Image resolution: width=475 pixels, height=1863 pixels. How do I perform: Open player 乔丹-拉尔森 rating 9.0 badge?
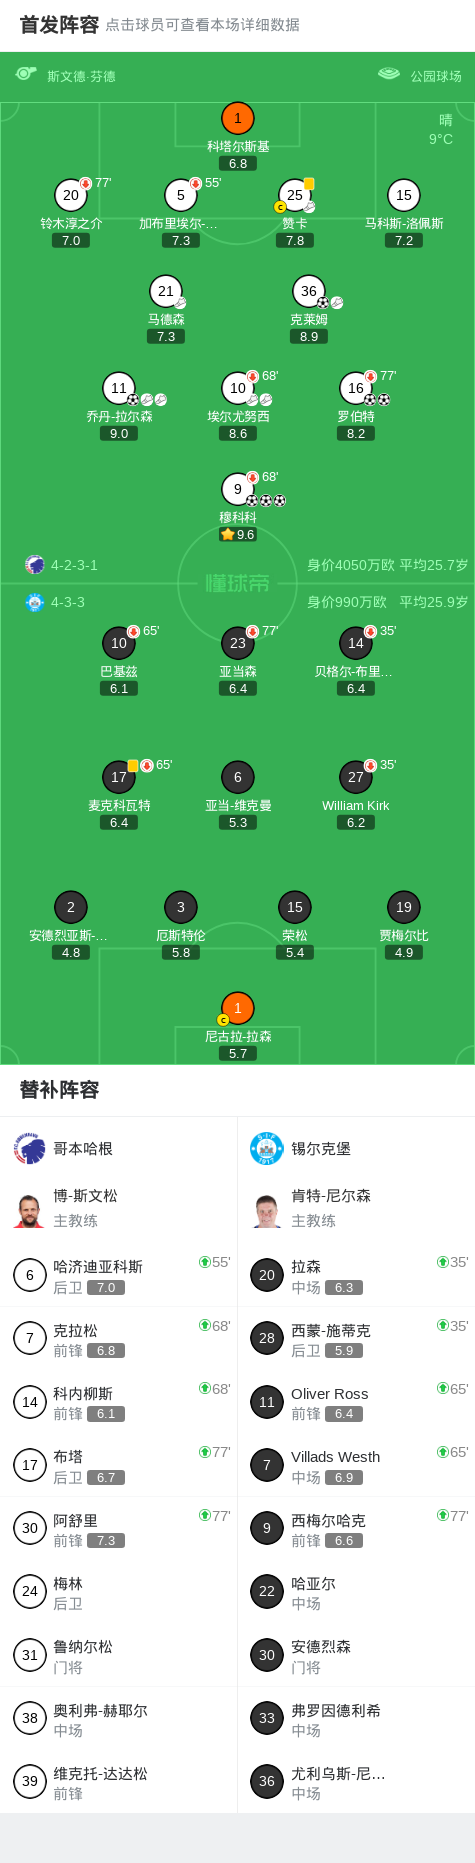coord(119,434)
